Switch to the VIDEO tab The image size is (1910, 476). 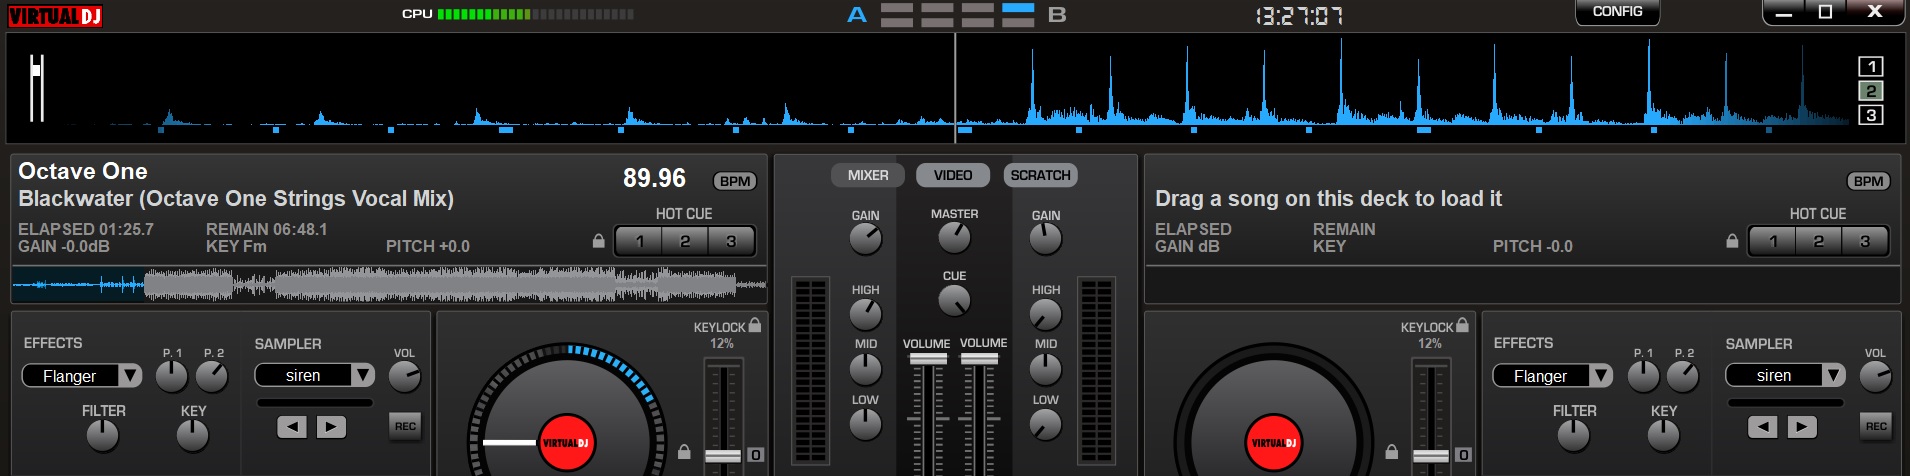click(953, 175)
